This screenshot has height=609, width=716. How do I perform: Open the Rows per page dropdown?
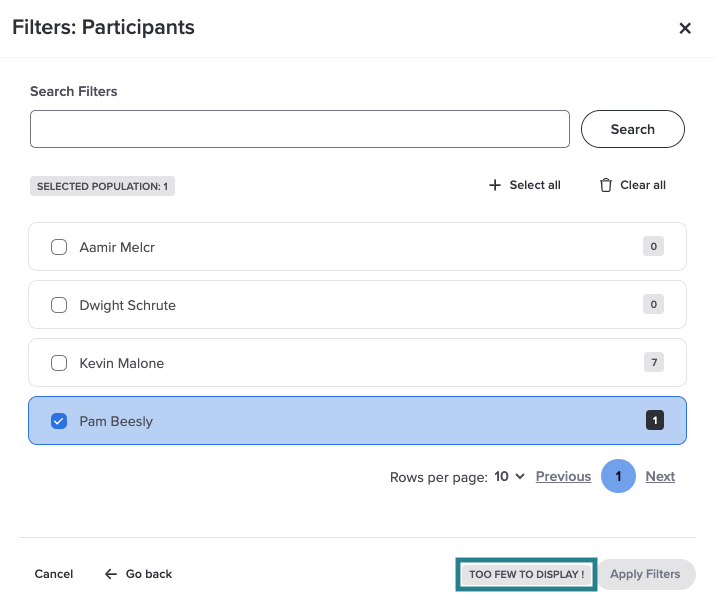pyautogui.click(x=509, y=477)
